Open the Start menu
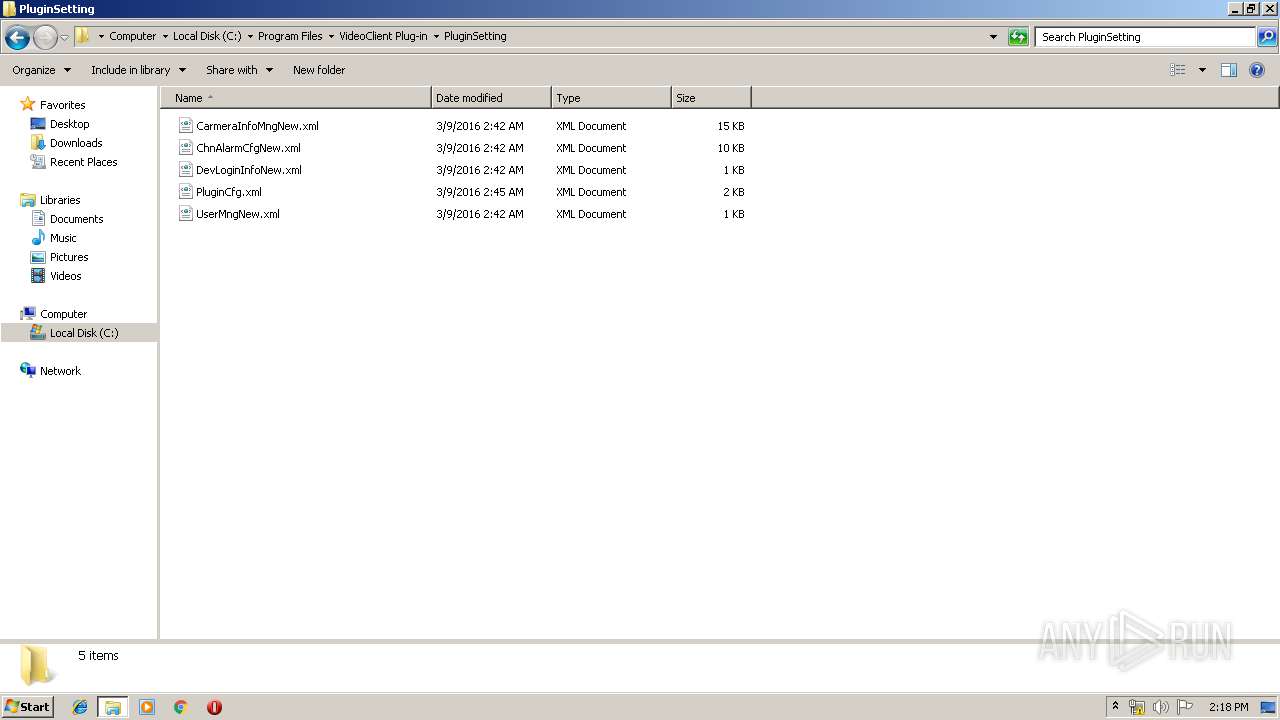 [x=27, y=706]
